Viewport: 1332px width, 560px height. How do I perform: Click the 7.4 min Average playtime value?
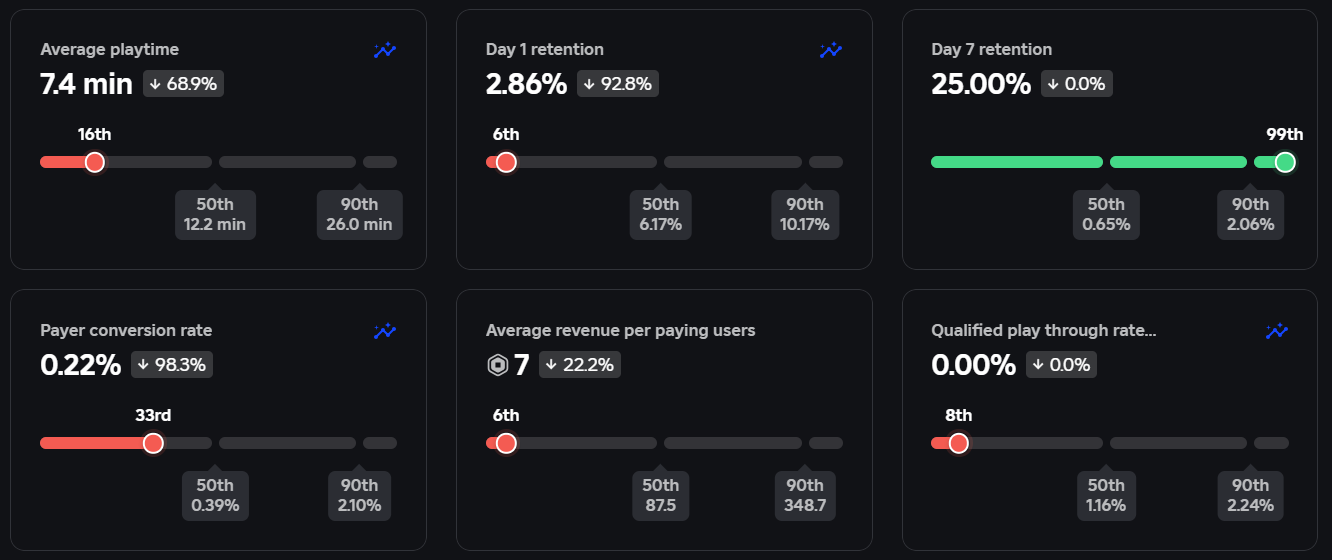click(x=86, y=84)
